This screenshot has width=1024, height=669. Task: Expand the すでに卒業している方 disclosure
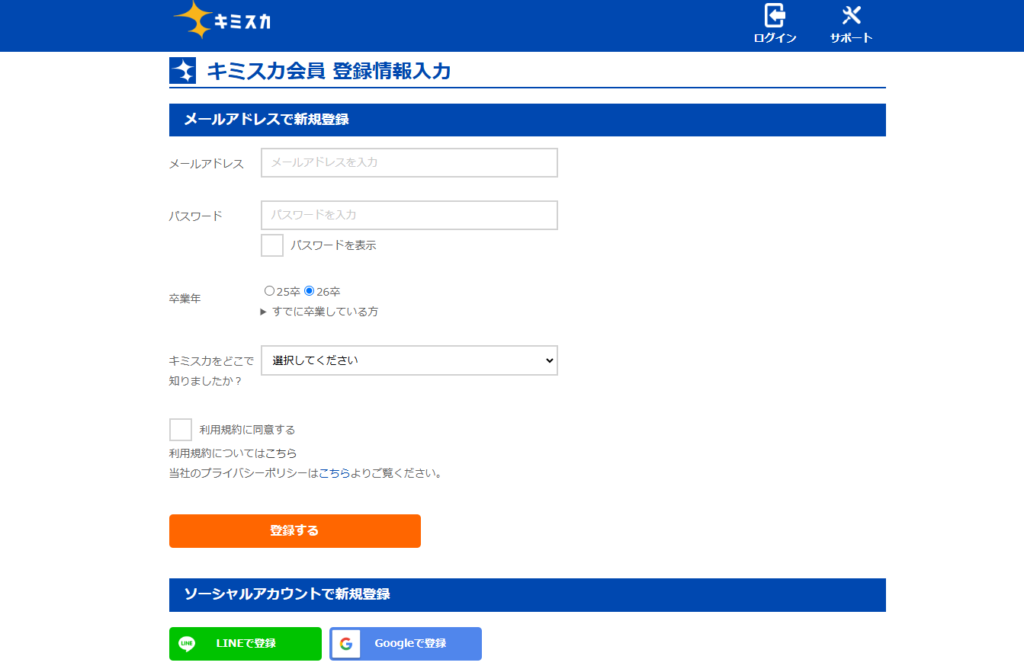(x=319, y=312)
